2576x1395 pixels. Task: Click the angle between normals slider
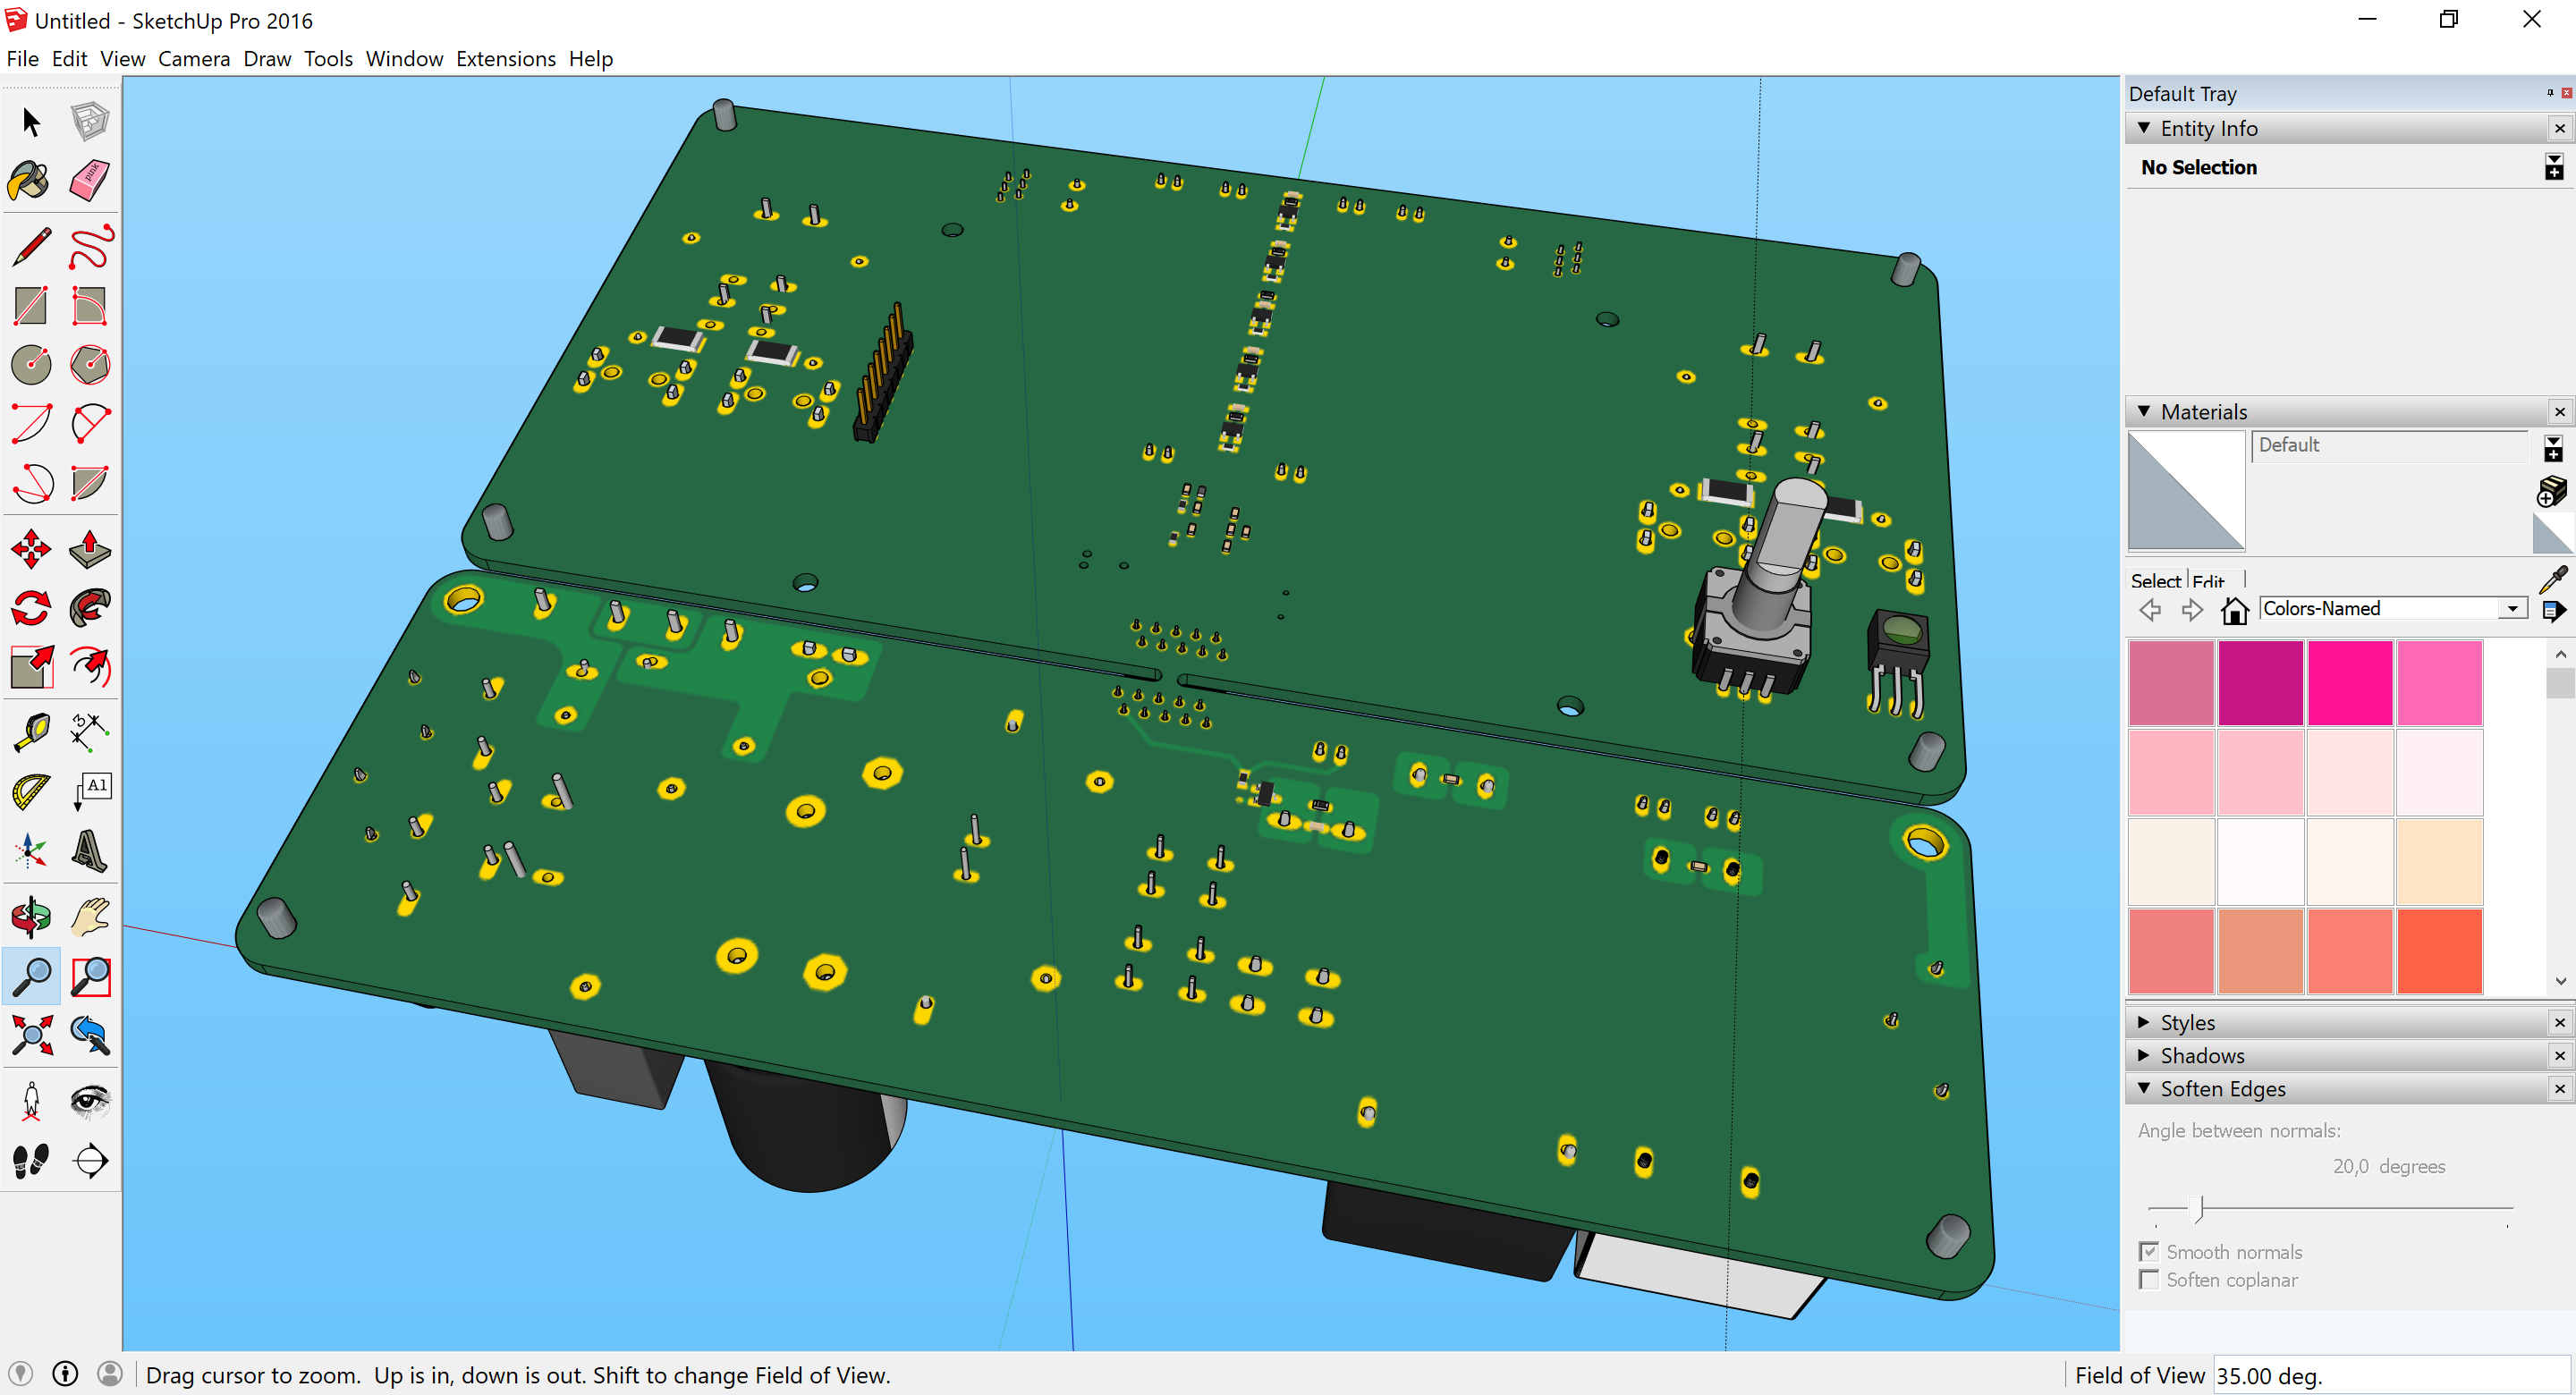coord(2198,1208)
